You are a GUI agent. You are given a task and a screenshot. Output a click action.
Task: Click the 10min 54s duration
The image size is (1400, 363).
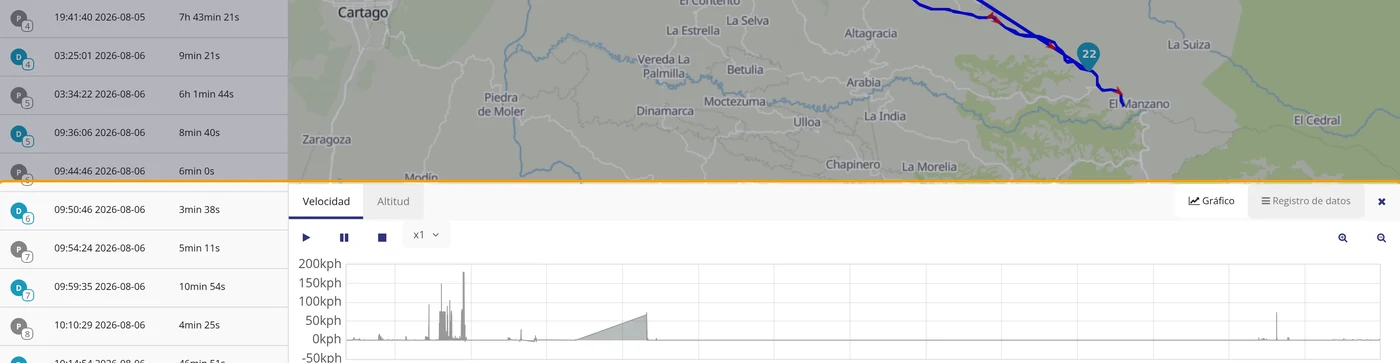click(203, 286)
